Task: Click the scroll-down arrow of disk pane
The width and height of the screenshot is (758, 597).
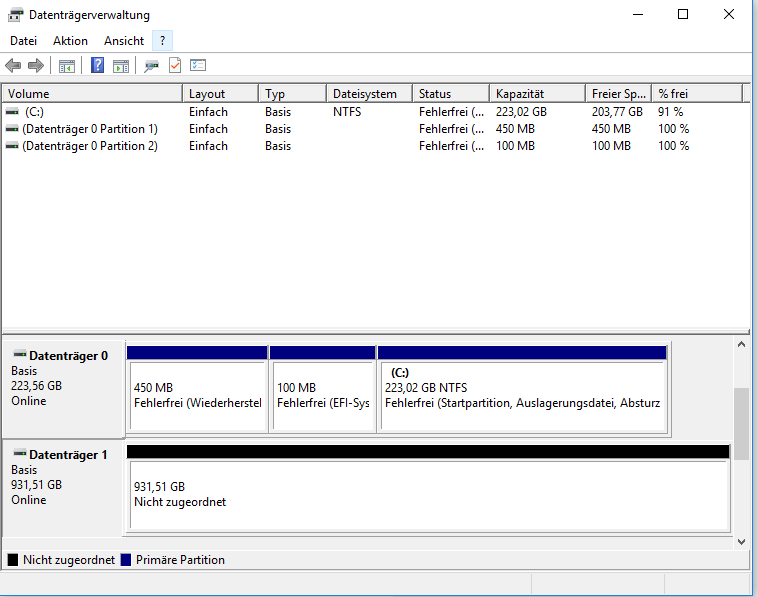Action: (742, 542)
